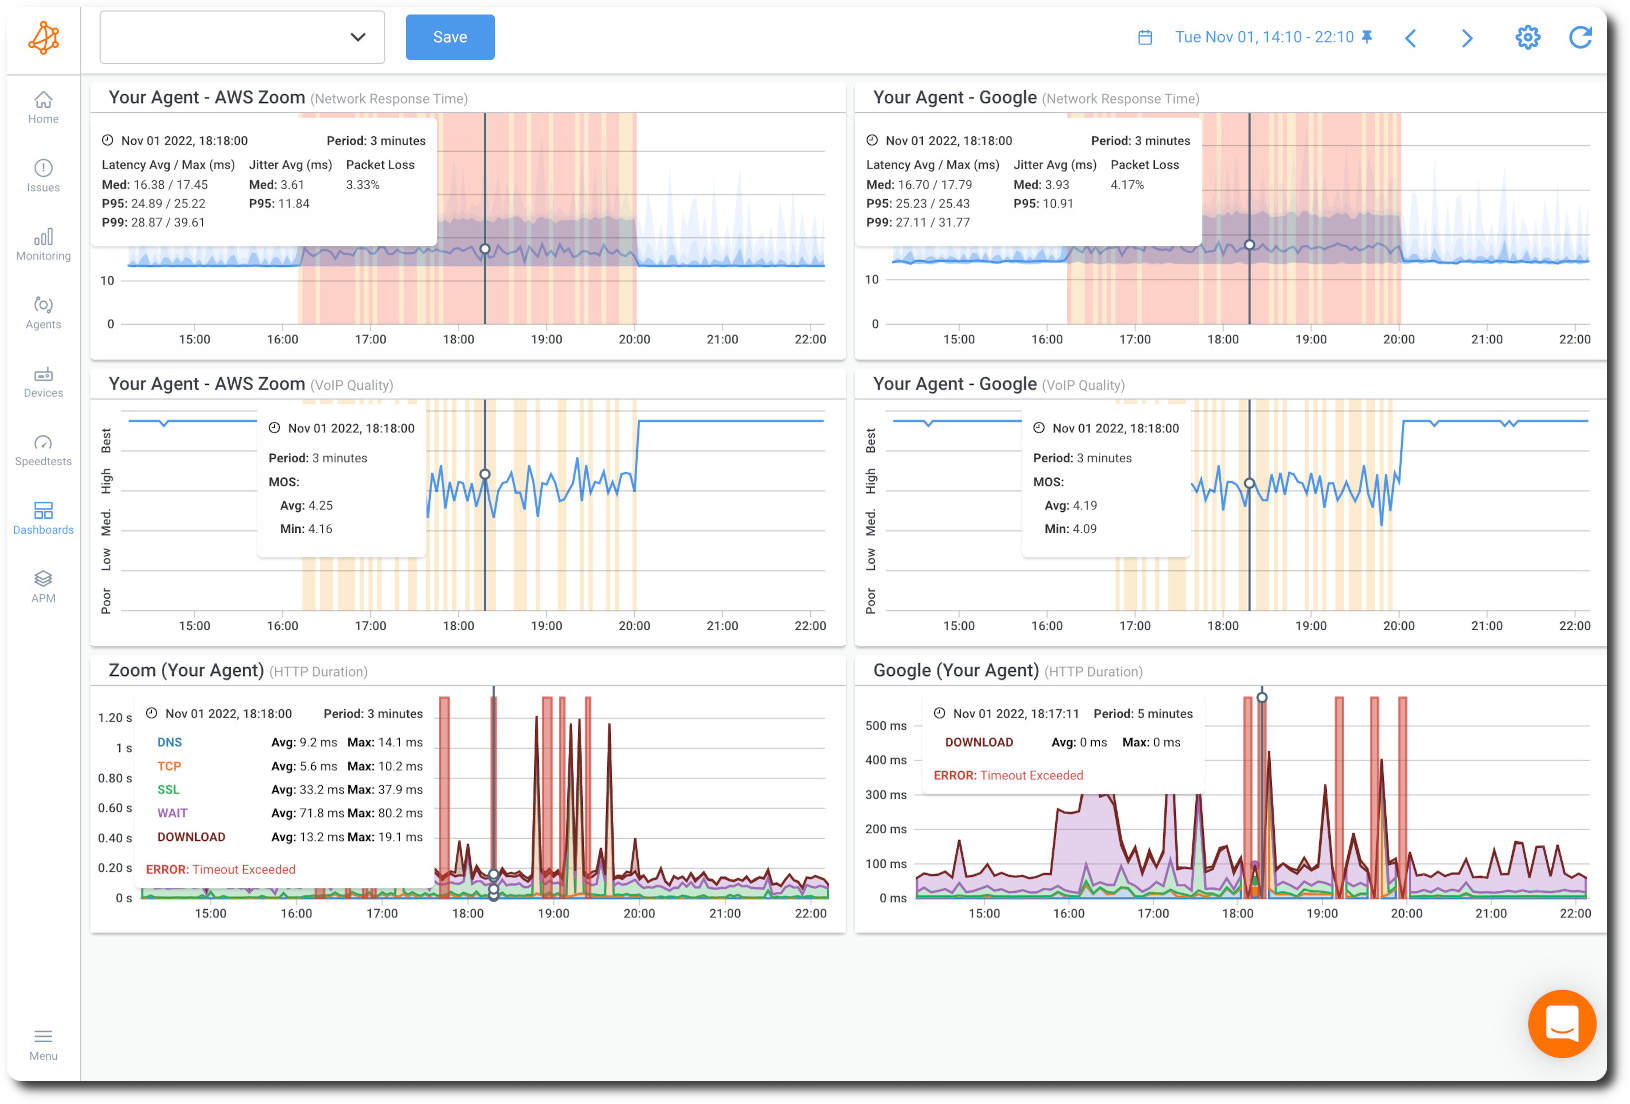1630x1104 pixels.
Task: Open the Menu at the bottom of sidebar
Action: pyautogui.click(x=43, y=1044)
